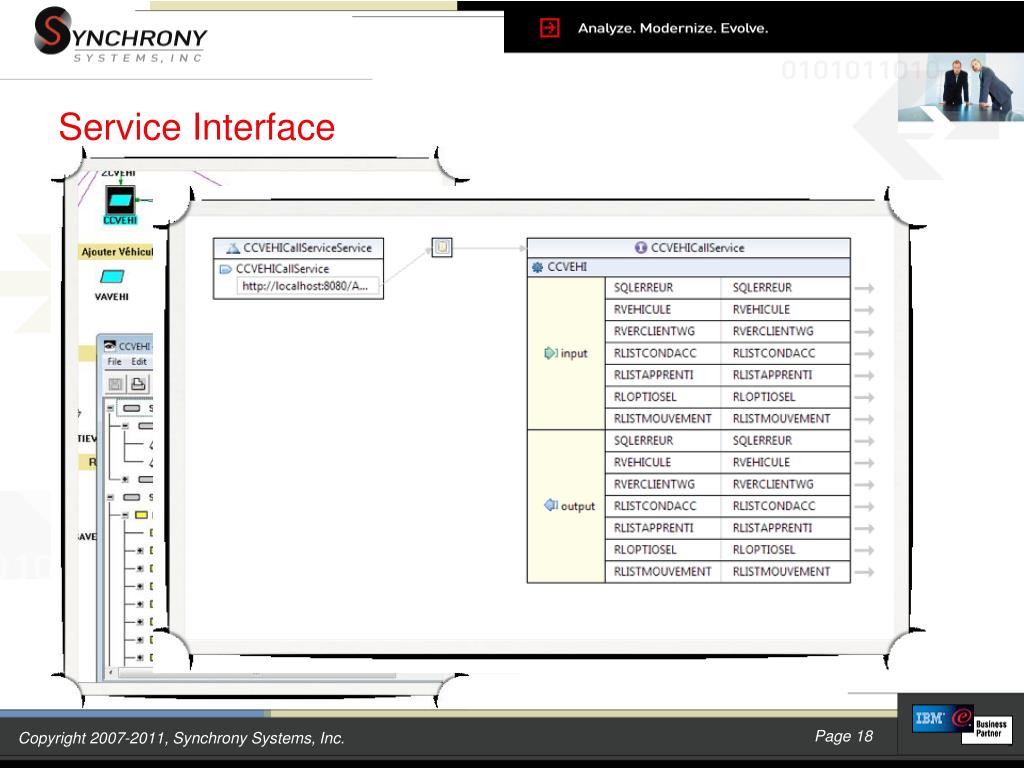Screen dimensions: 1024x768
Task: Click the greyed-out Save icon in CCVEHI toolbar
Action: click(x=116, y=384)
